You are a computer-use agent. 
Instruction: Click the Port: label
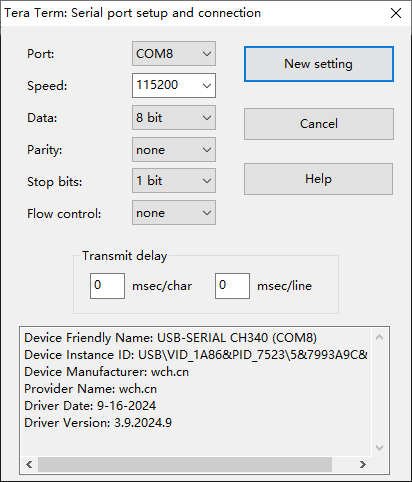pyautogui.click(x=40, y=54)
